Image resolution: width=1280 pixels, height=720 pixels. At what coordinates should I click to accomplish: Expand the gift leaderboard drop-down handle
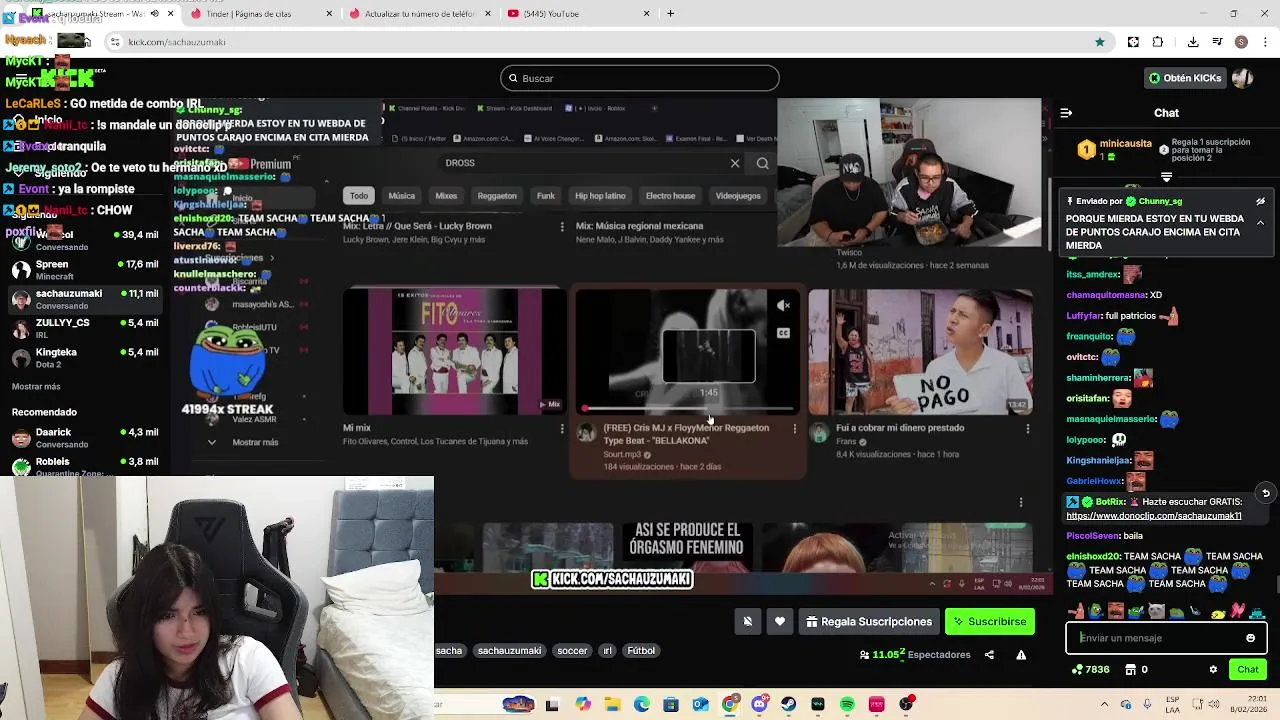pyautogui.click(x=1166, y=177)
